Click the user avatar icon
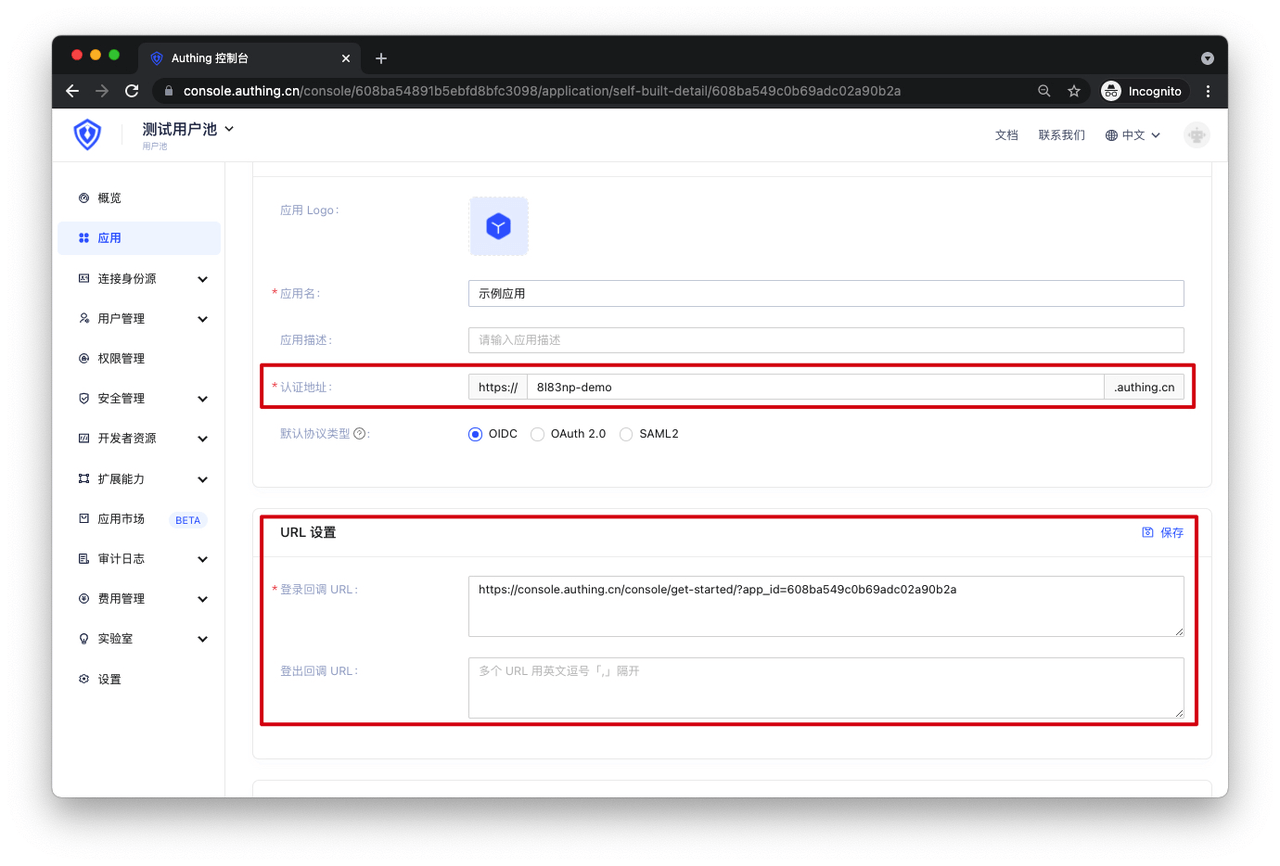 click(x=1196, y=135)
